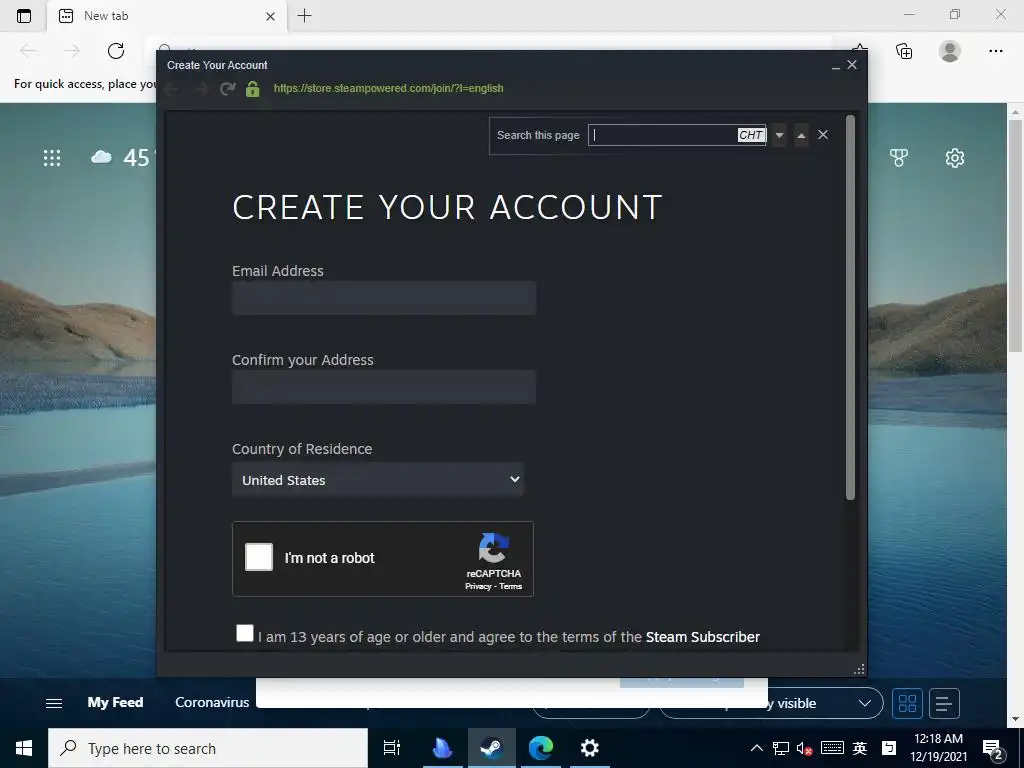Minimize the Create Your Account window
The image size is (1024, 768).
(x=835, y=65)
